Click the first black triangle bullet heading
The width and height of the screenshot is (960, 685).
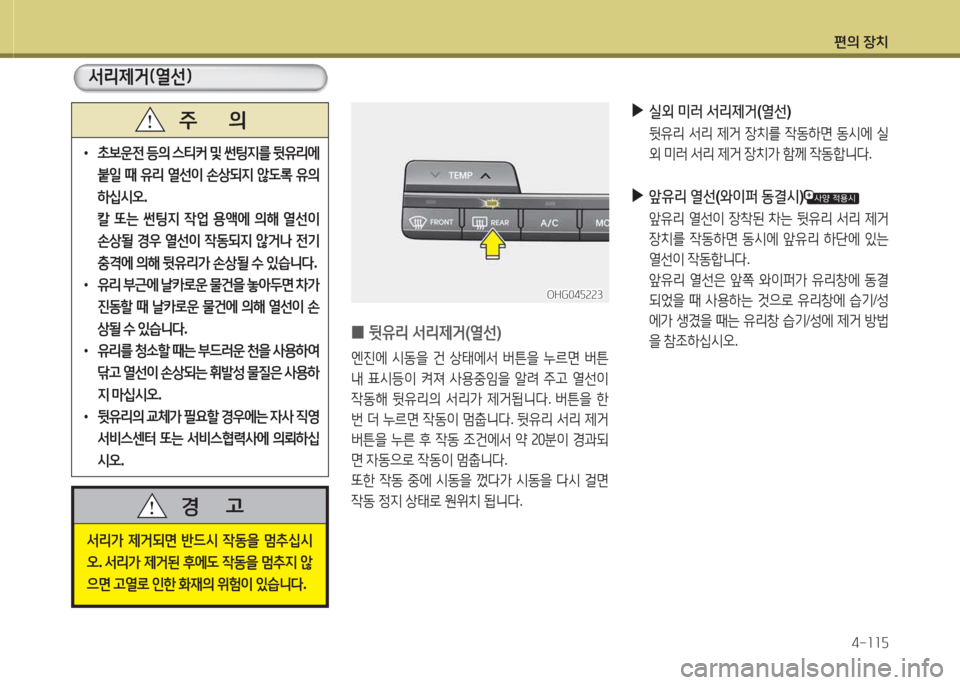640,112
